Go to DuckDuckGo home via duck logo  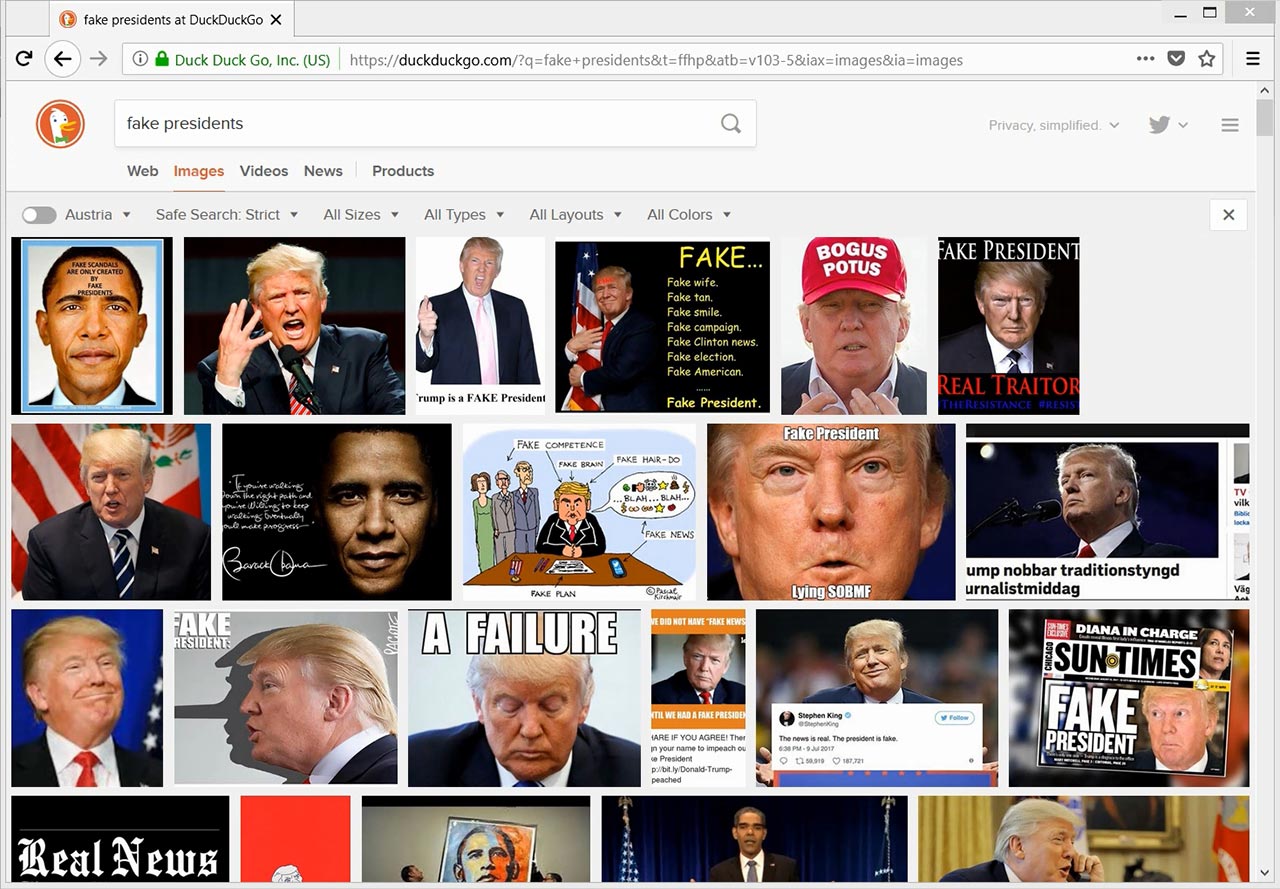point(60,124)
